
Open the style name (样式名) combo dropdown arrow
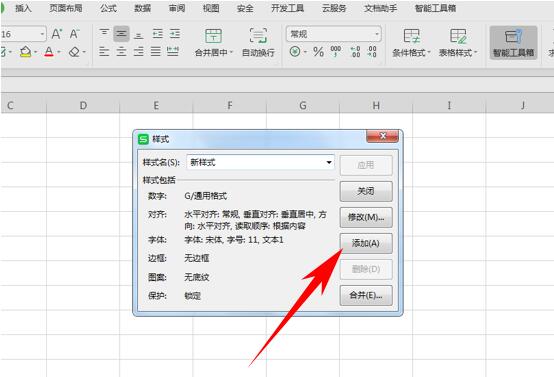[329, 163]
